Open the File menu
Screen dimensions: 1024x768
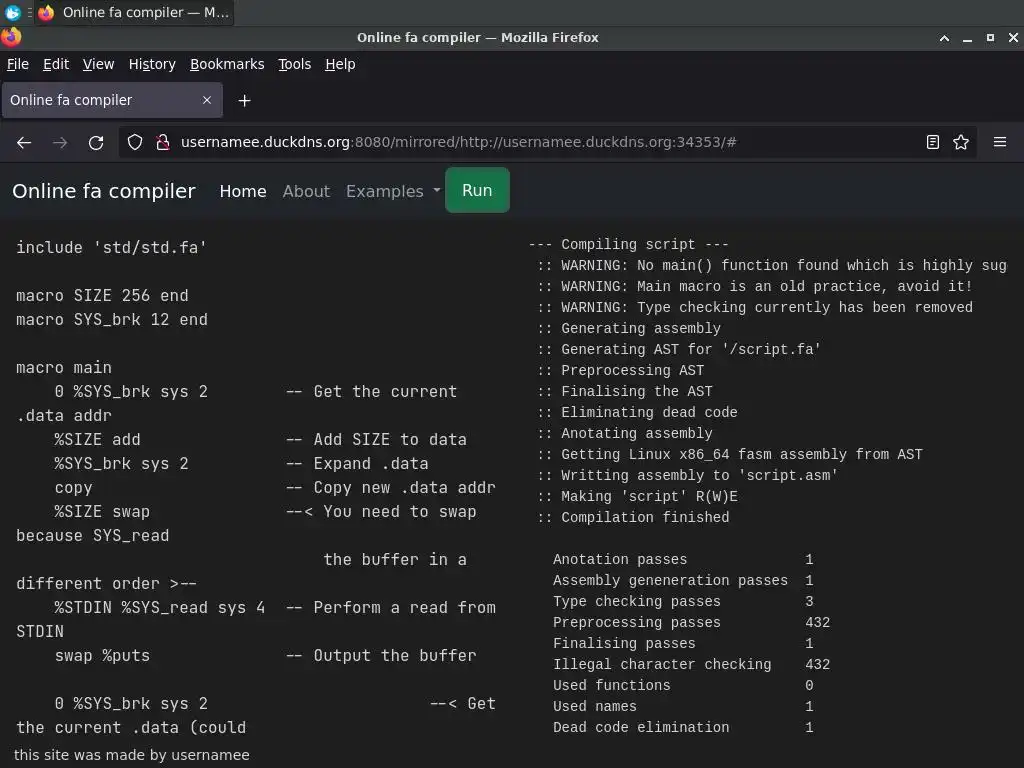pos(18,64)
